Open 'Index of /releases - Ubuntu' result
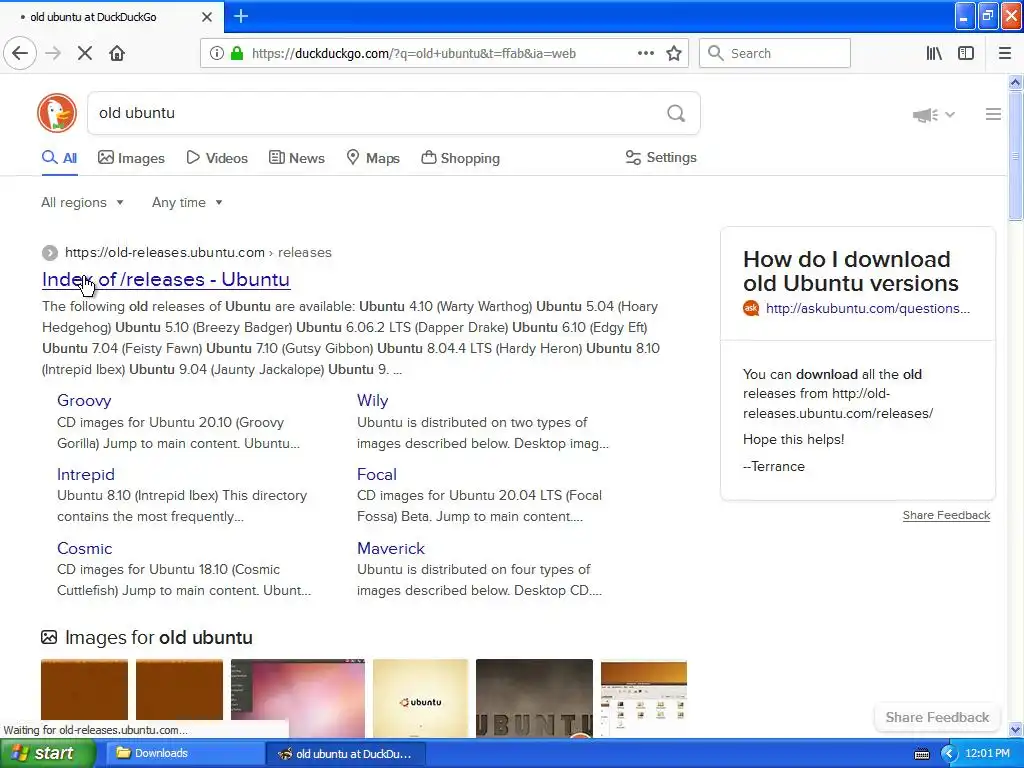This screenshot has height=768, width=1024. [x=166, y=280]
